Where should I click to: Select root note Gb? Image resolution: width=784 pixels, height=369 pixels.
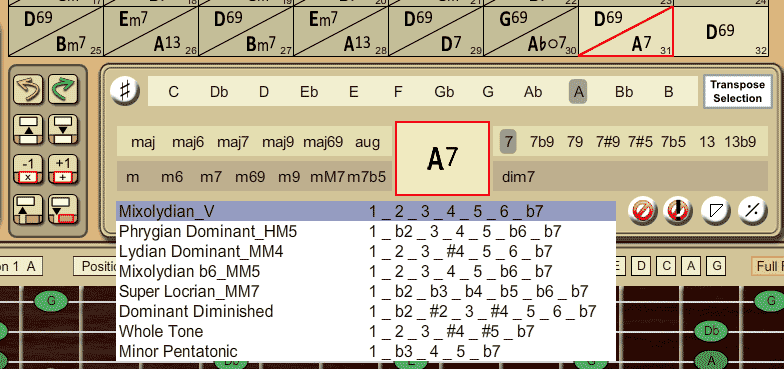(444, 92)
